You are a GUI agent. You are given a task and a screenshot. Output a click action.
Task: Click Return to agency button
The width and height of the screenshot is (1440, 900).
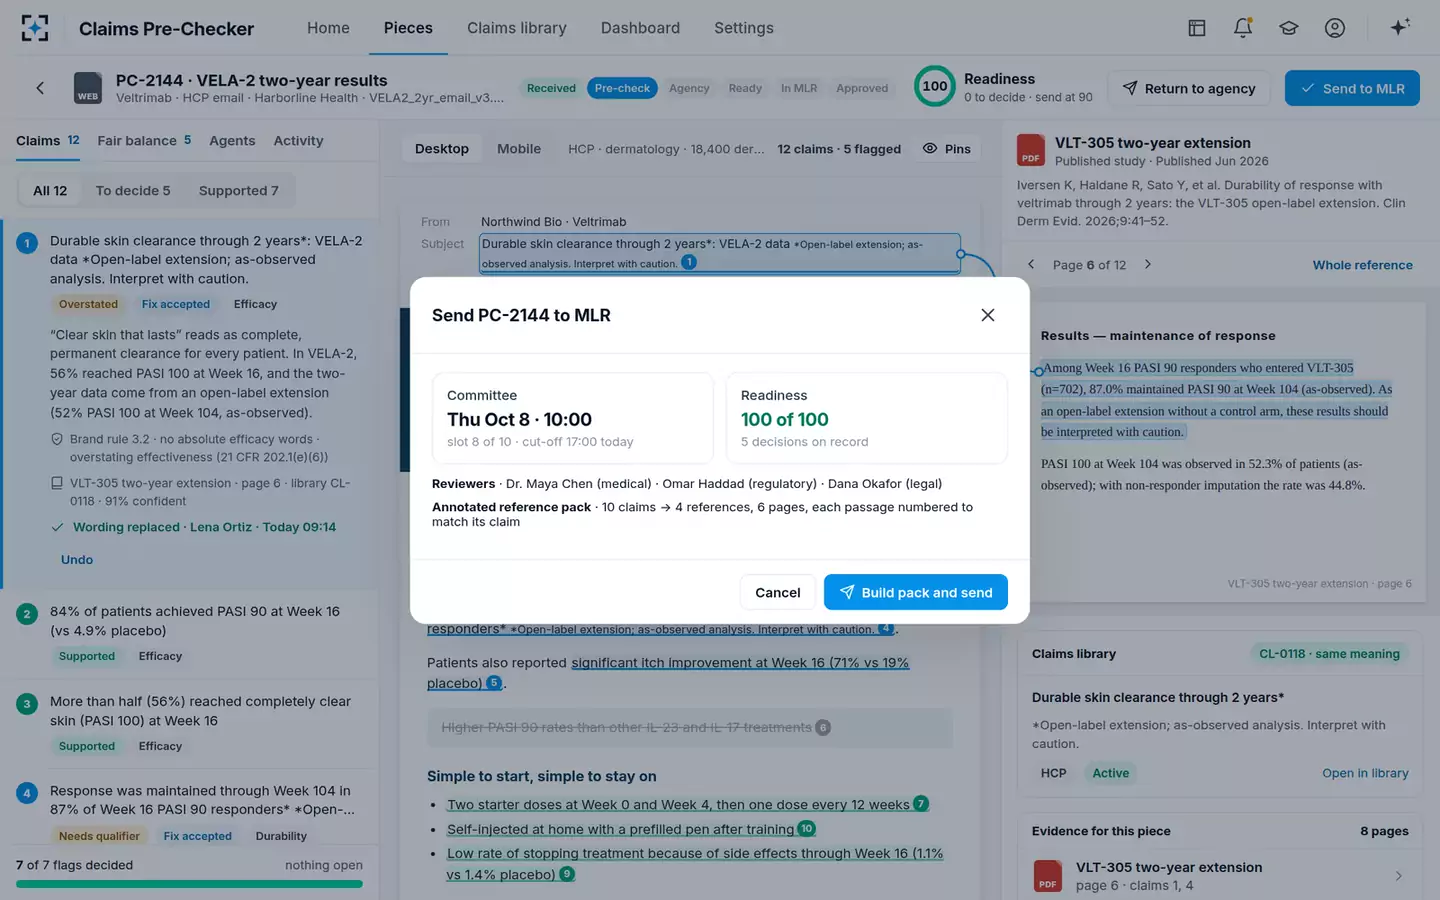click(x=1189, y=88)
